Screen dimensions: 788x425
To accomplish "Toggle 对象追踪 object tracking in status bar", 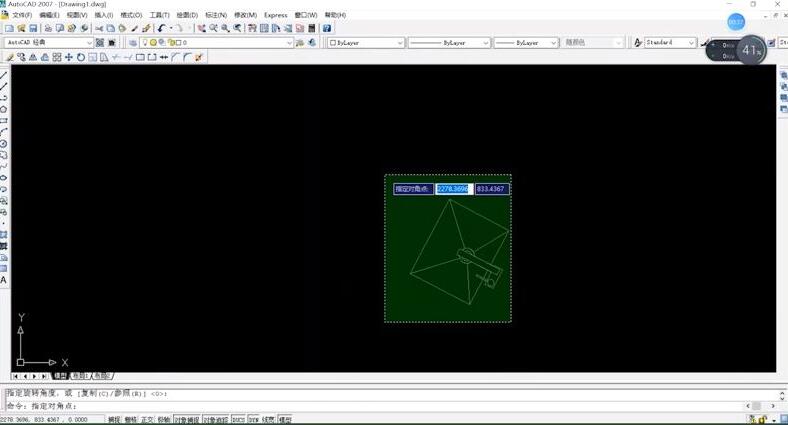I will coord(216,419).
